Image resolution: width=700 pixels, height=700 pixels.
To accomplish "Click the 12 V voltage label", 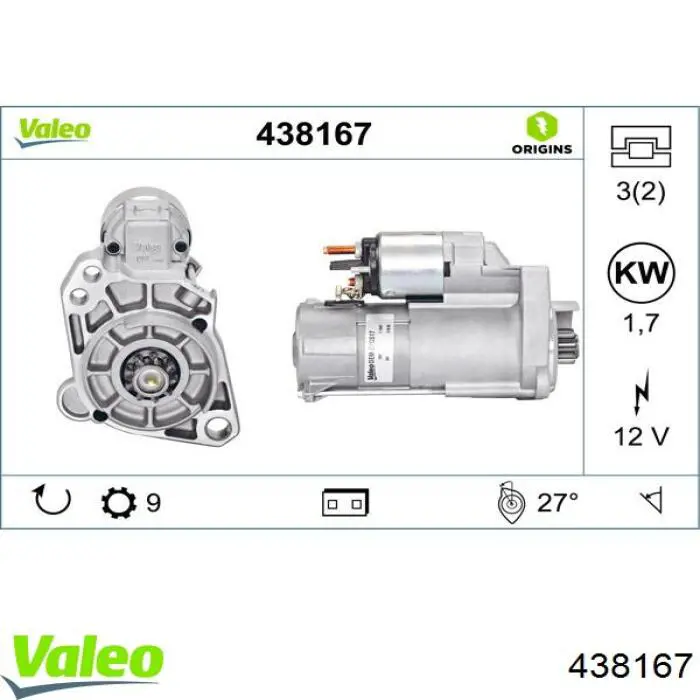I will click(642, 436).
